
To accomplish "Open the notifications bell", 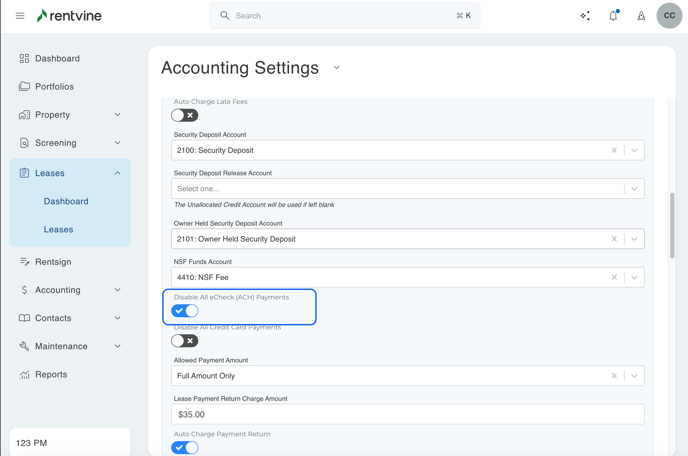I will pyautogui.click(x=613, y=16).
